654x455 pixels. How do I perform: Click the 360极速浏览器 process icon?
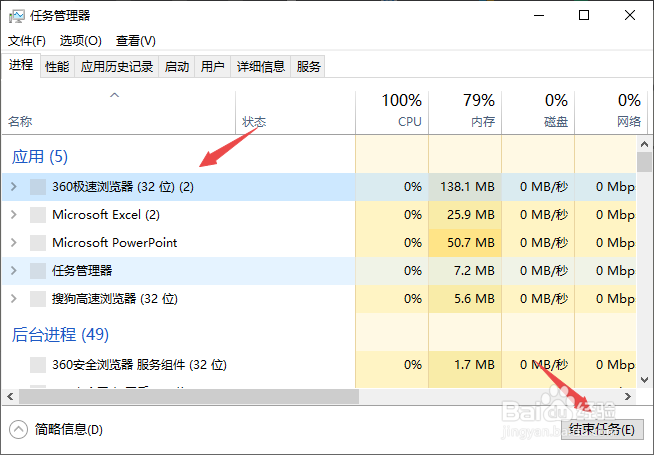38,187
